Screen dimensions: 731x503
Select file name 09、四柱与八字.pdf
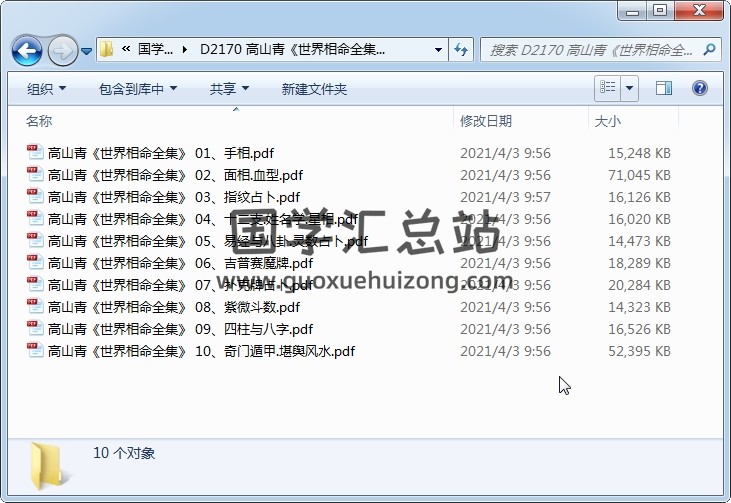coord(180,329)
